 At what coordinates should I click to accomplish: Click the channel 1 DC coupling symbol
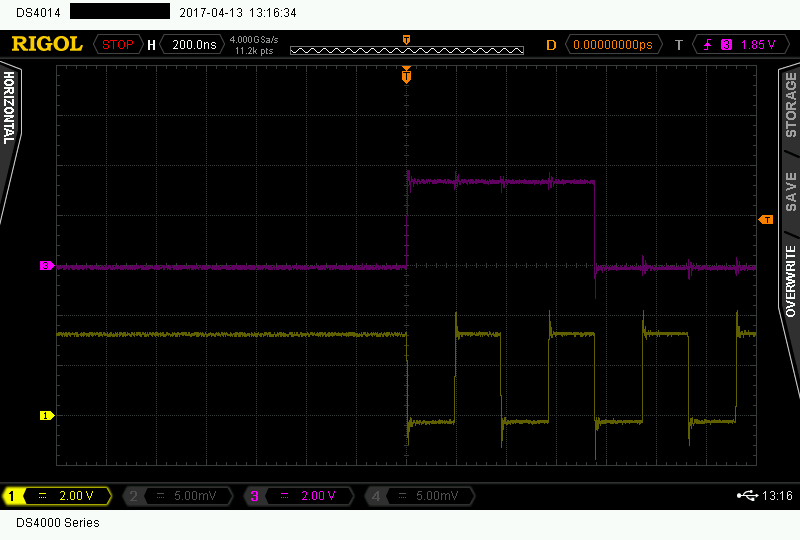click(43, 496)
